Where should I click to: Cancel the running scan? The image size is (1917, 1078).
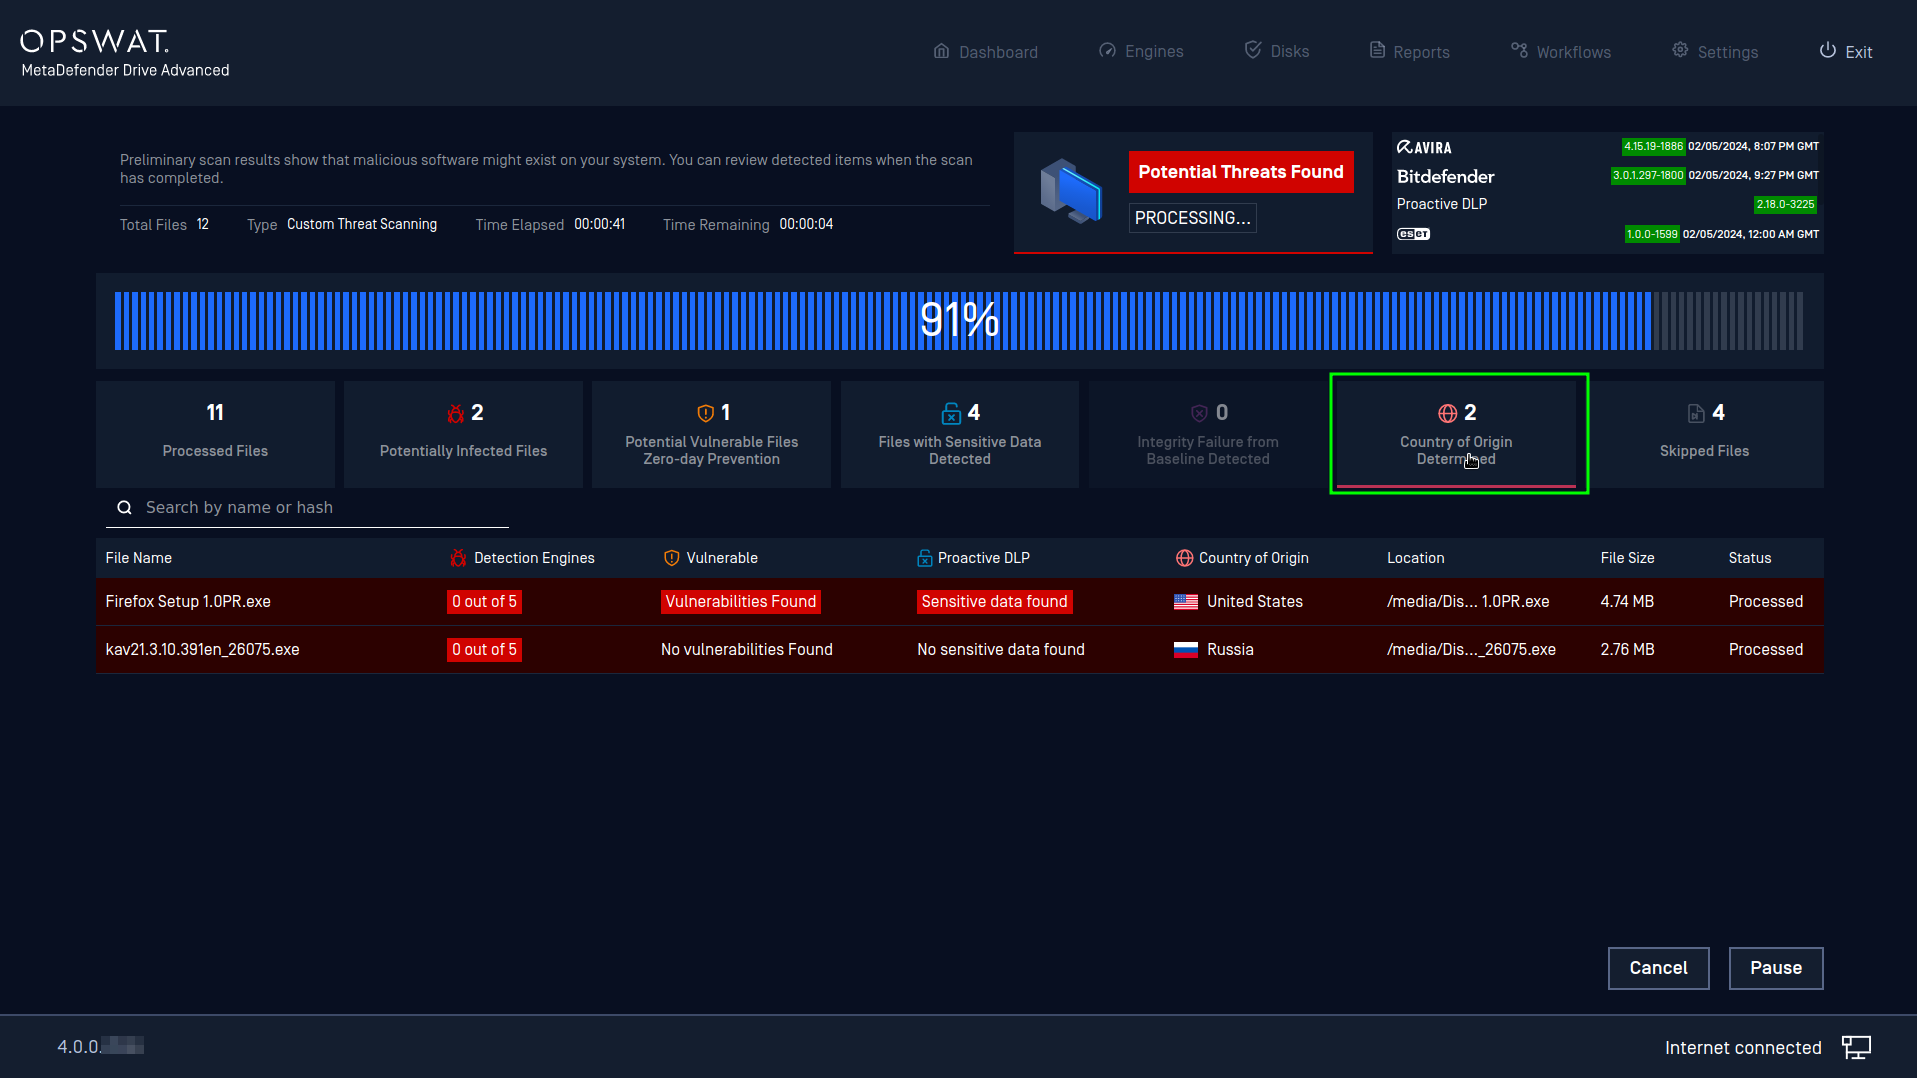click(1658, 968)
